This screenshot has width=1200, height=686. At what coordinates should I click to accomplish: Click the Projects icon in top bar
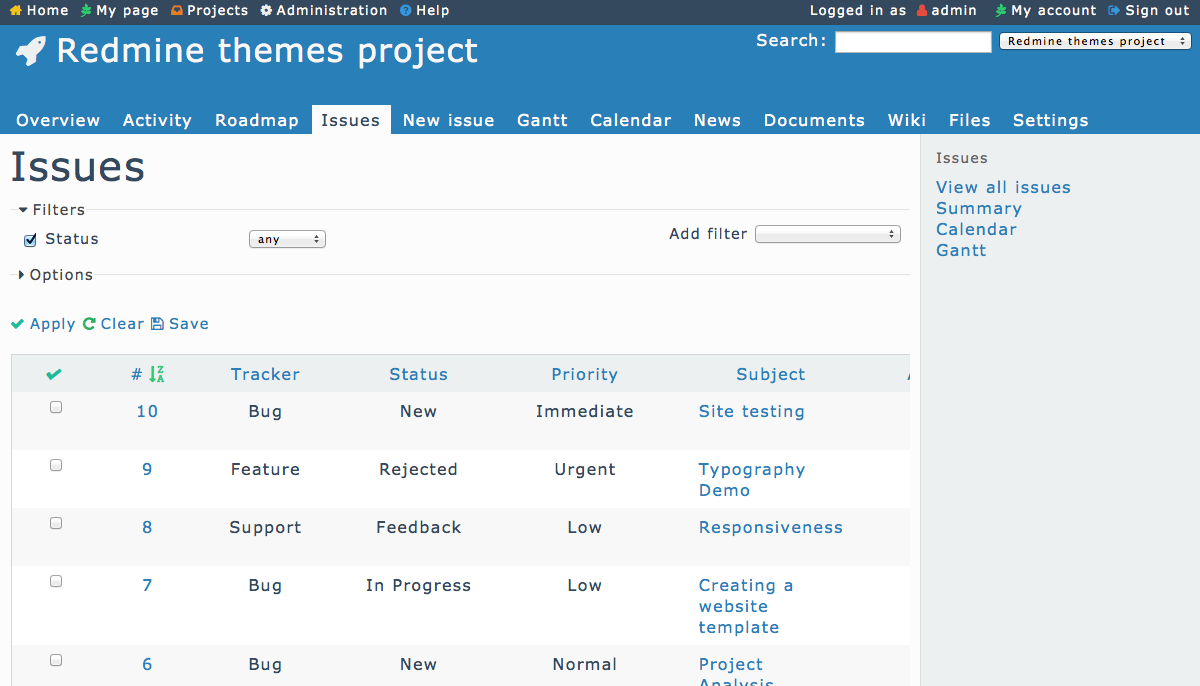pos(177,11)
